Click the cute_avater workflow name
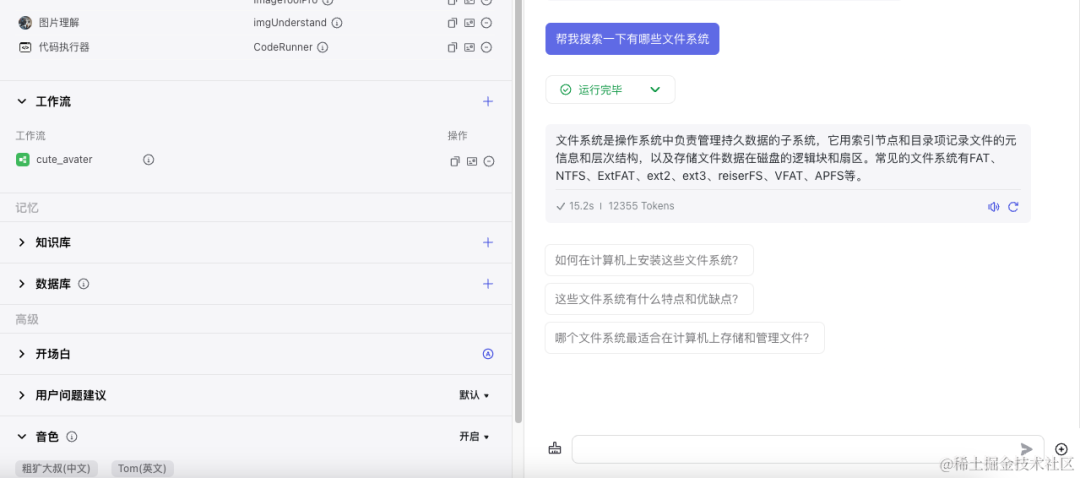Screen dimensions: 1080x478 click(64, 159)
